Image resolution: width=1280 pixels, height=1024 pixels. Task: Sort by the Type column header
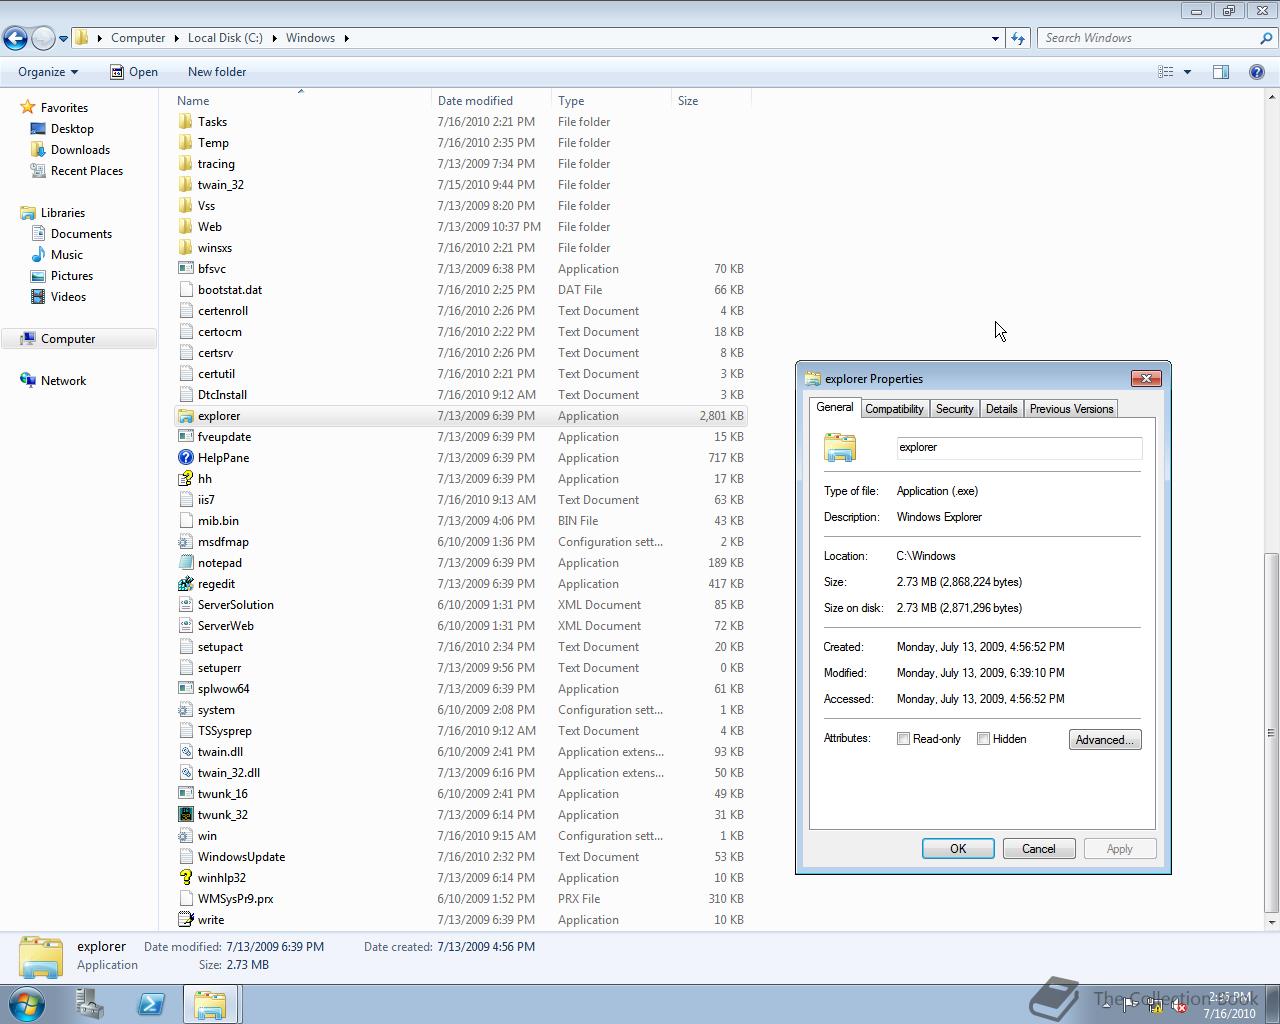611,100
